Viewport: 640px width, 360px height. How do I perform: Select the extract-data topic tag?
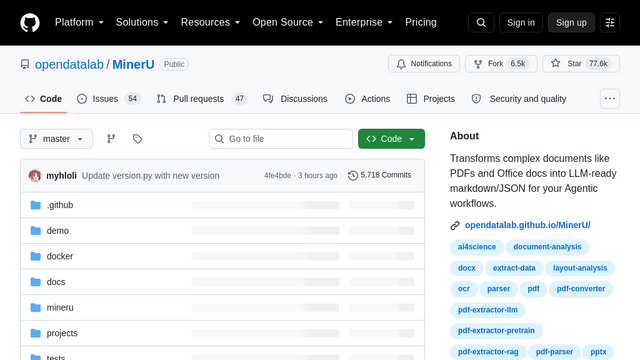(x=514, y=268)
